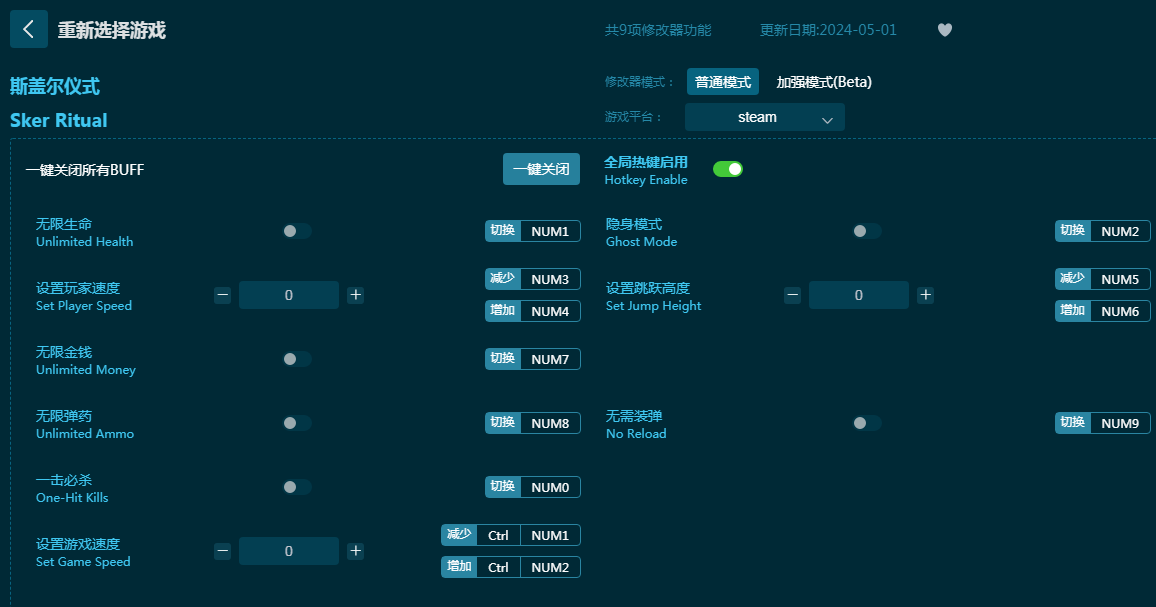
Task: Click 切换 NUM2 hotkey for Ghost Mode
Action: click(x=1102, y=231)
